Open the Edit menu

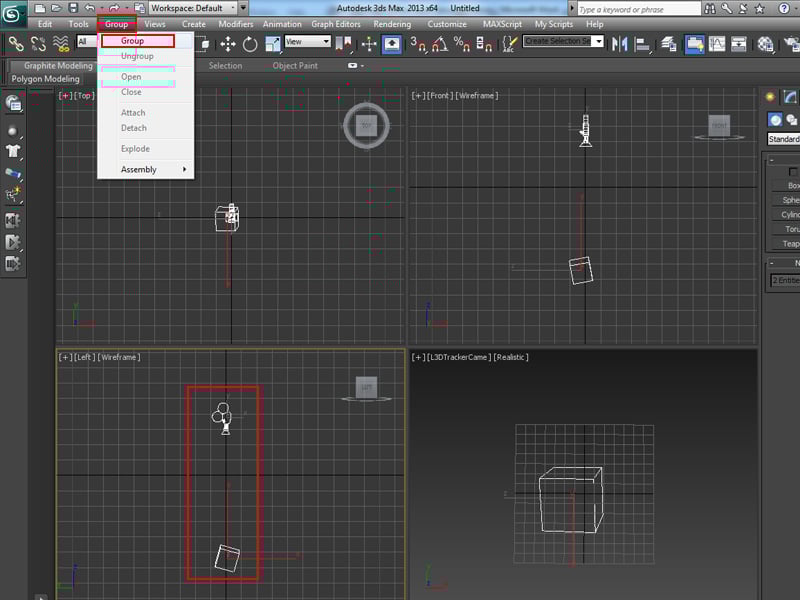[x=45, y=24]
